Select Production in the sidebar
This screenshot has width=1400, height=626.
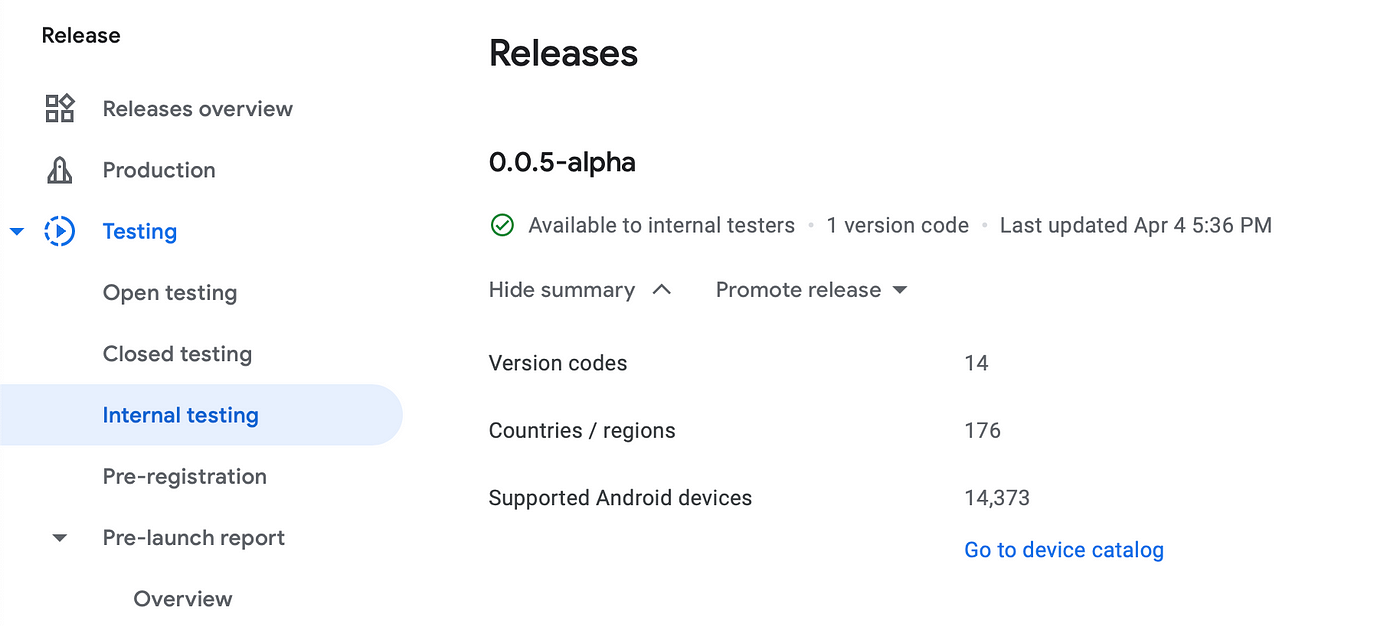[159, 170]
